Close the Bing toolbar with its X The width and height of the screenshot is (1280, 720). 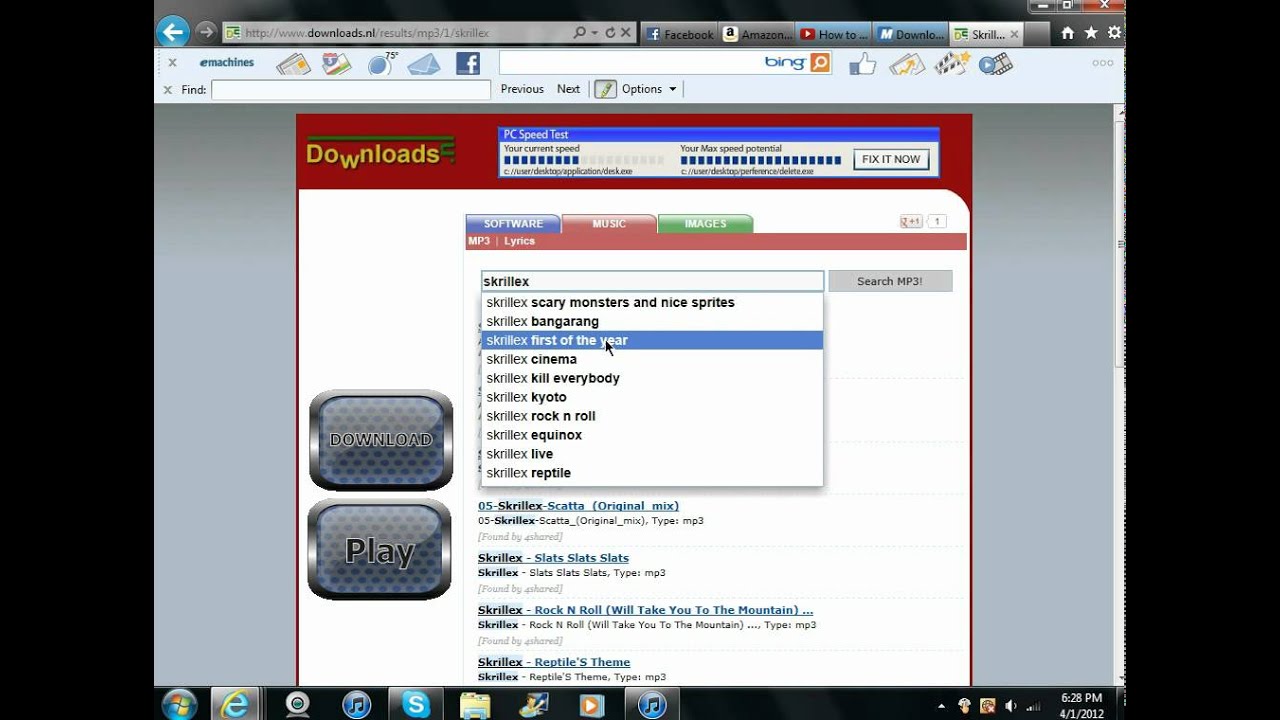(172, 62)
